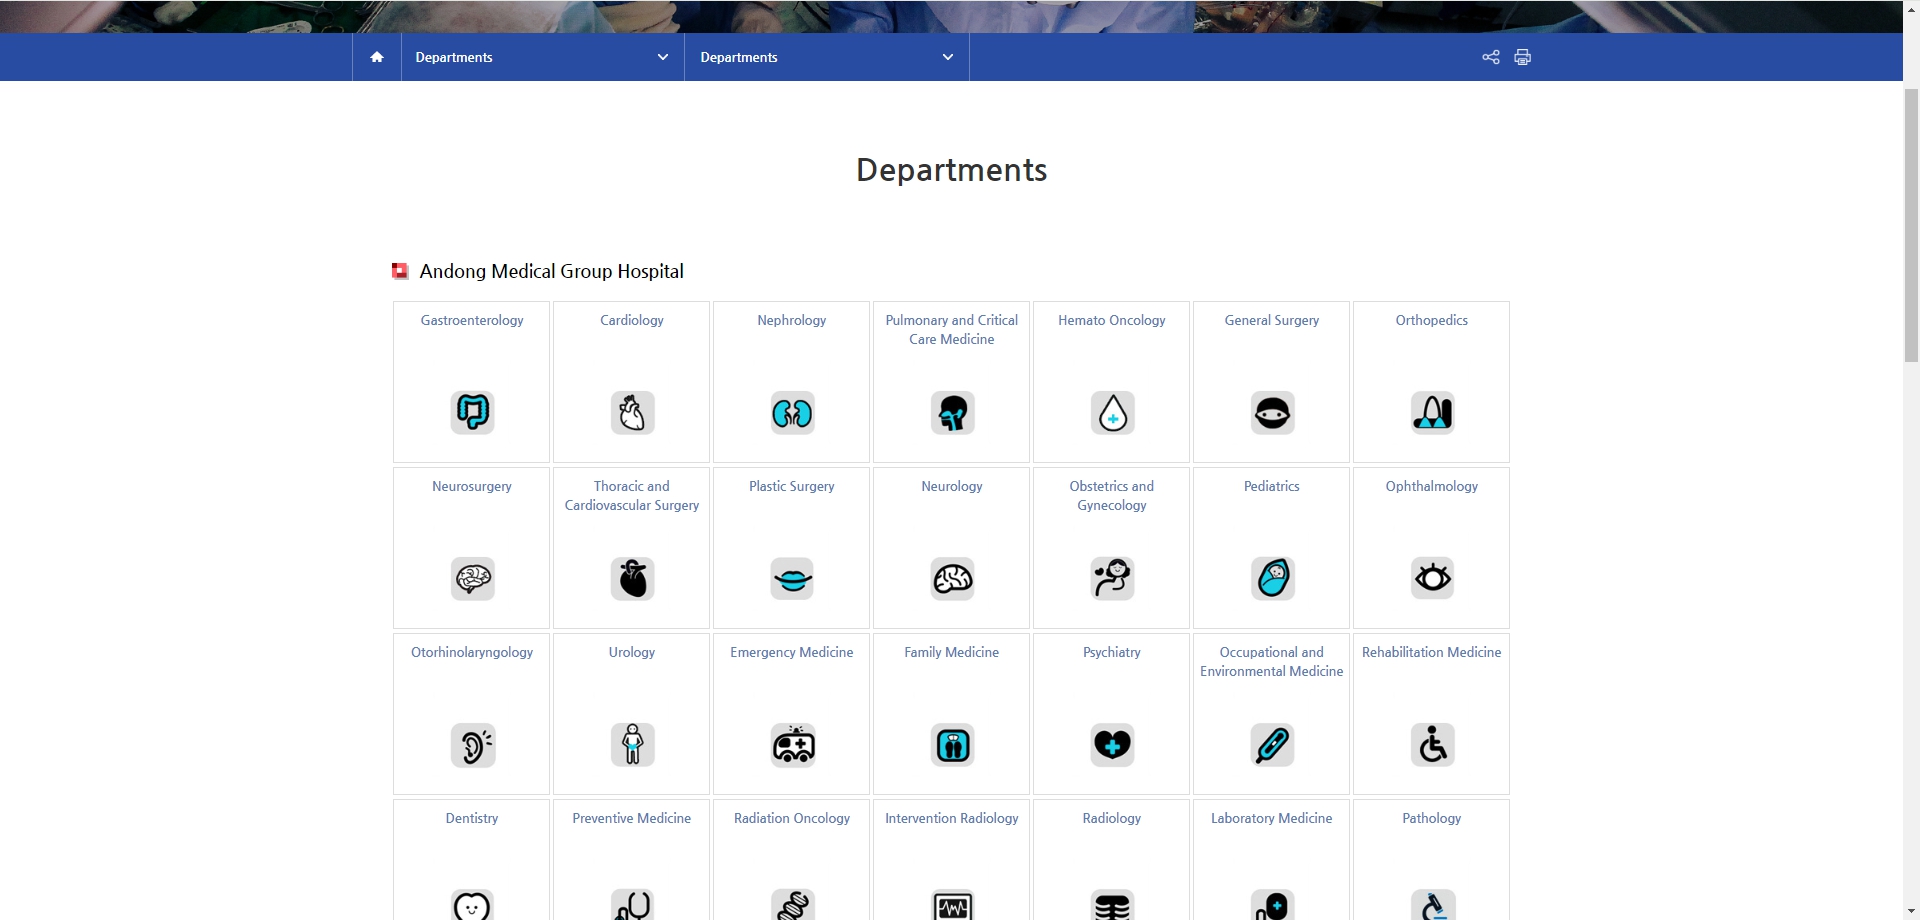Go to Neurology text link
This screenshot has width=1920, height=920.
pyautogui.click(x=952, y=486)
